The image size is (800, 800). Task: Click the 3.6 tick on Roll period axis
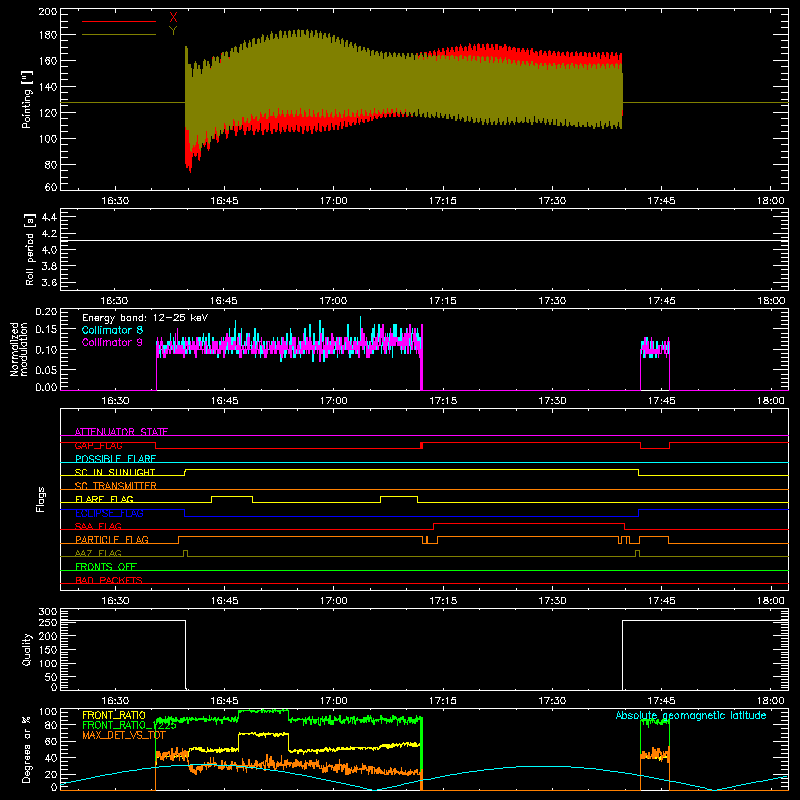click(x=49, y=283)
